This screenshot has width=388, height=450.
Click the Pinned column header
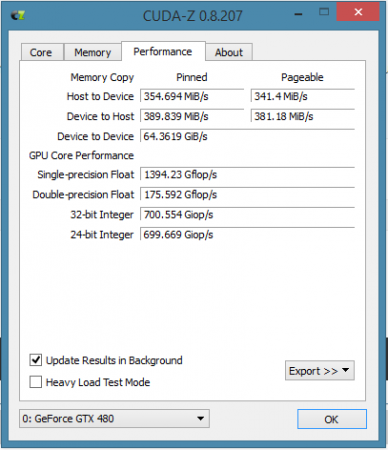pos(192,77)
